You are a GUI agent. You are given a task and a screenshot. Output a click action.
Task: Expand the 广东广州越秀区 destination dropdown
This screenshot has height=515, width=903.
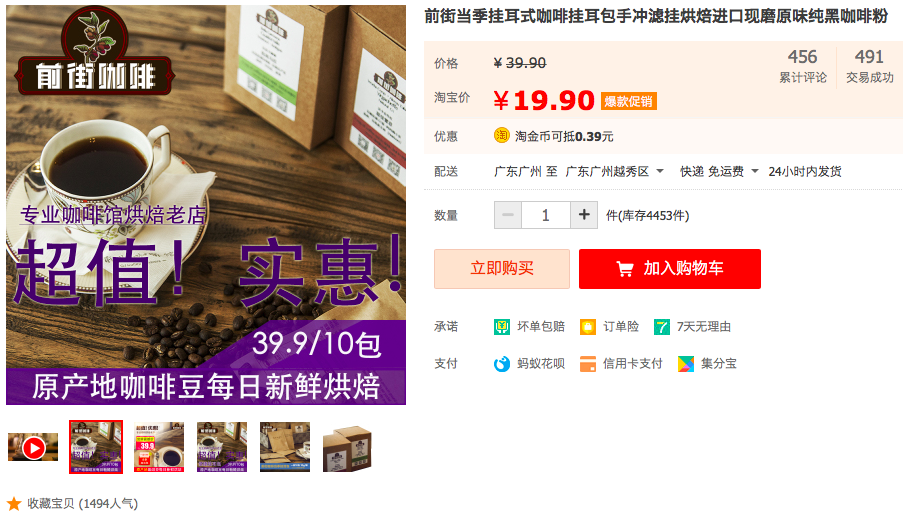coord(660,171)
